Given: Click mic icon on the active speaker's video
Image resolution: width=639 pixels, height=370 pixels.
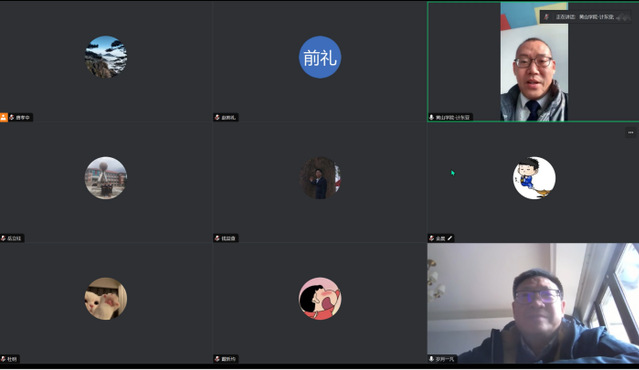Looking at the screenshot, I should (x=432, y=117).
